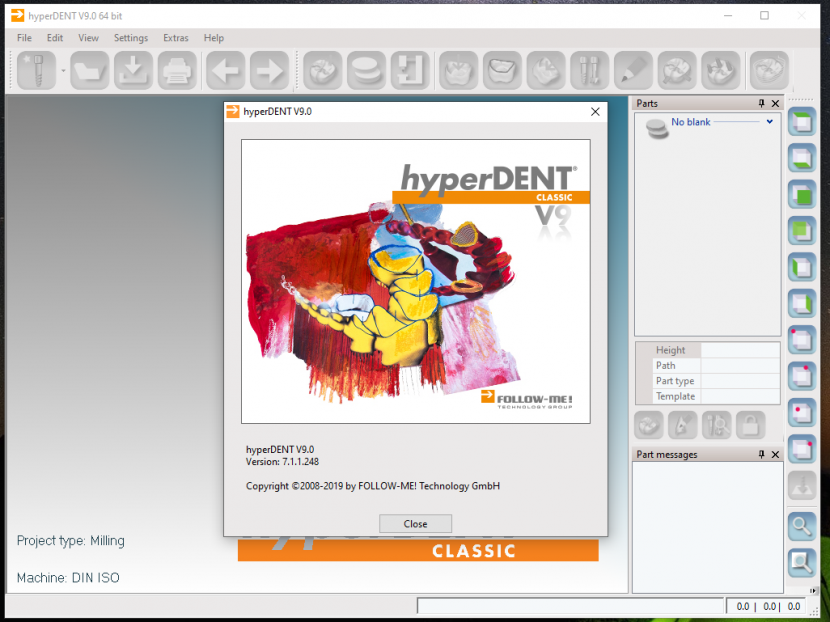
Task: Open the Extras menu
Action: pyautogui.click(x=176, y=38)
